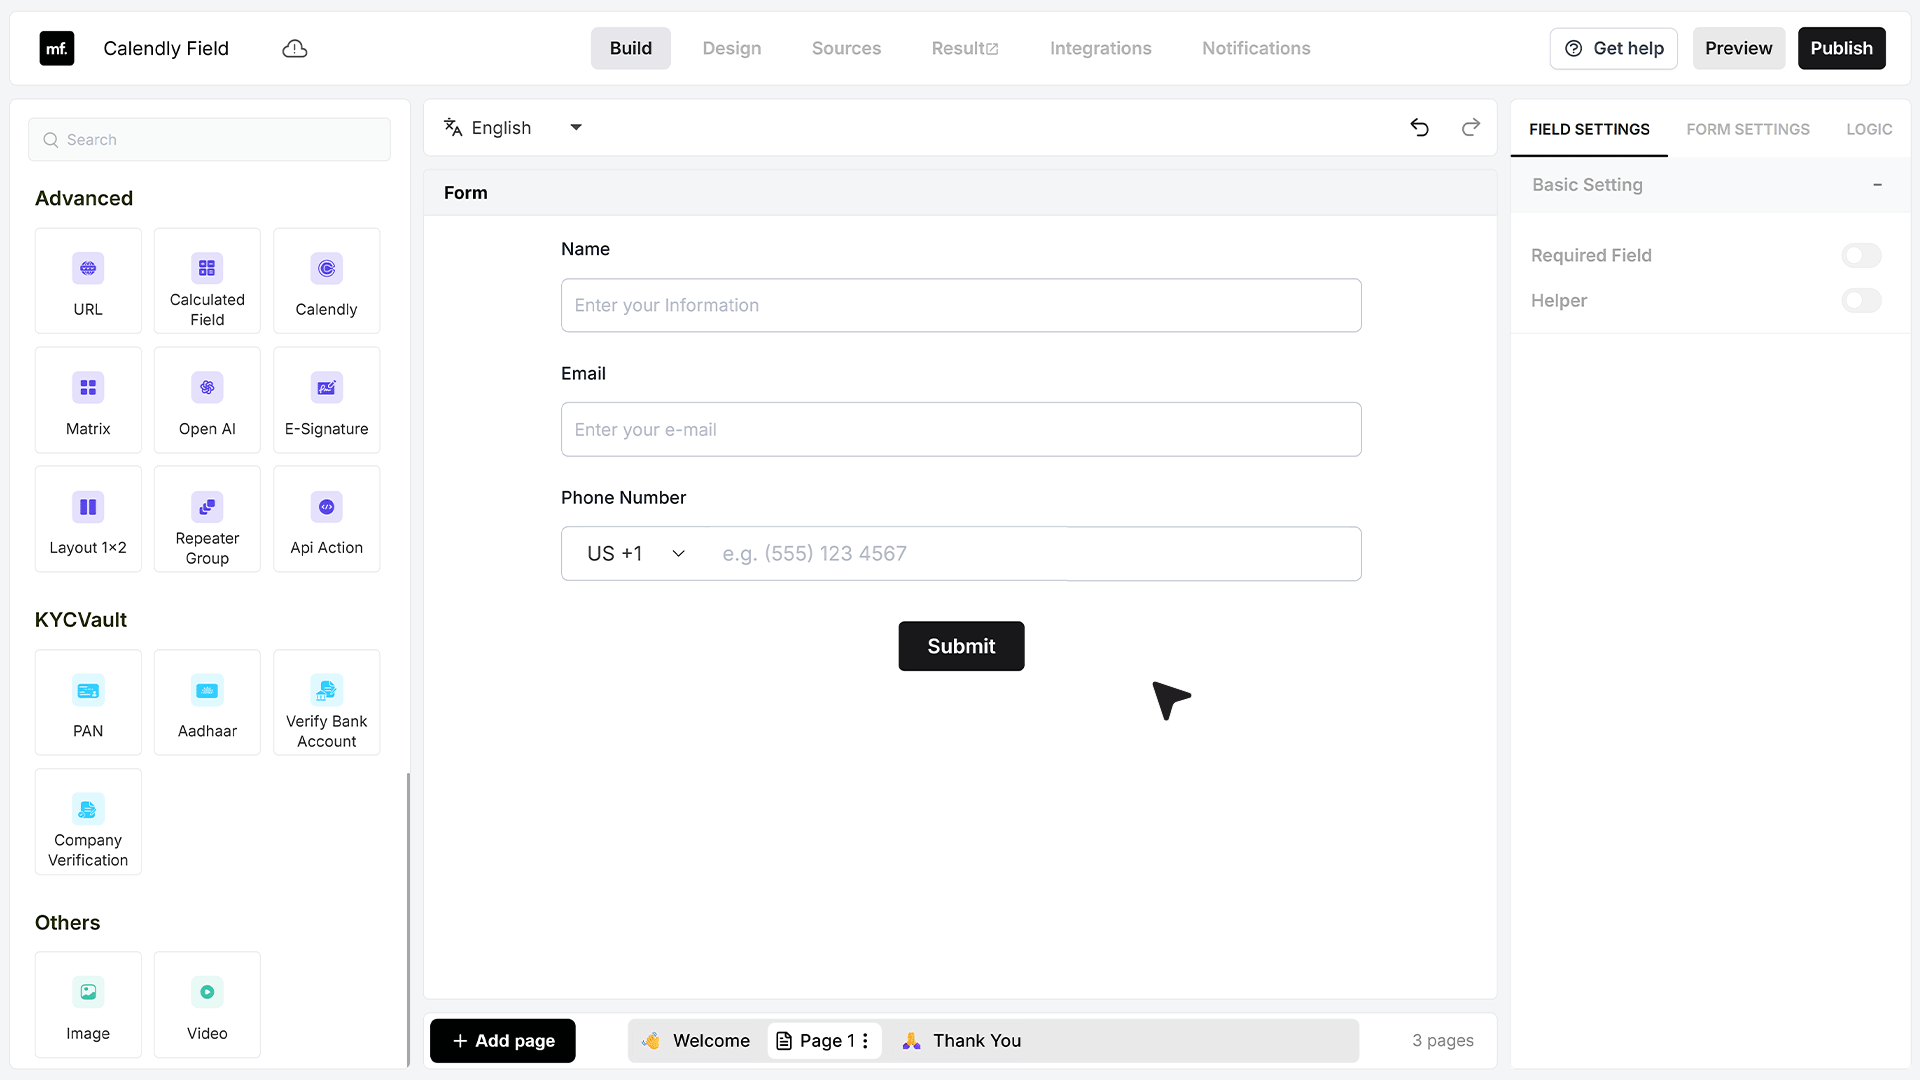The image size is (1920, 1080).
Task: Add the PAN verification element
Action: [x=88, y=702]
